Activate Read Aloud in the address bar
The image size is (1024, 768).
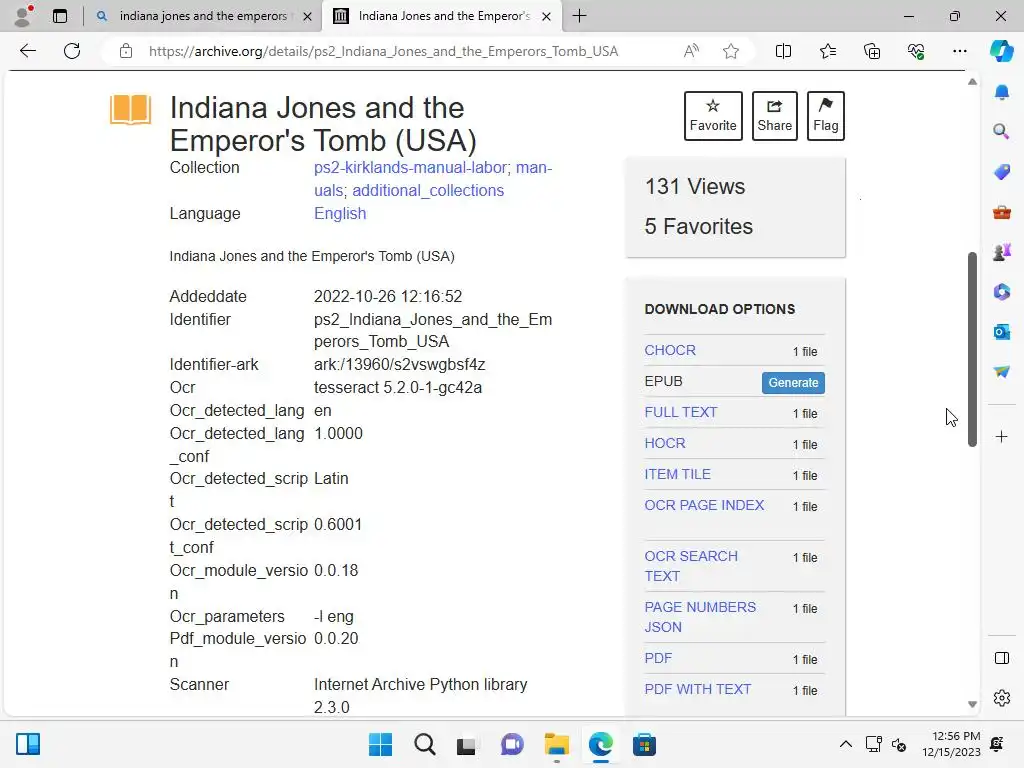[691, 51]
